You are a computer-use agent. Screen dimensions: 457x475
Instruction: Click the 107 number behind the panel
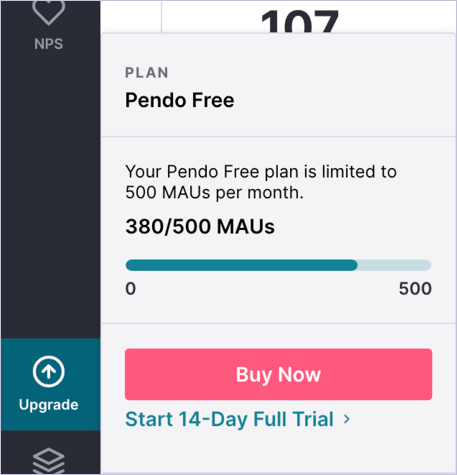(300, 21)
